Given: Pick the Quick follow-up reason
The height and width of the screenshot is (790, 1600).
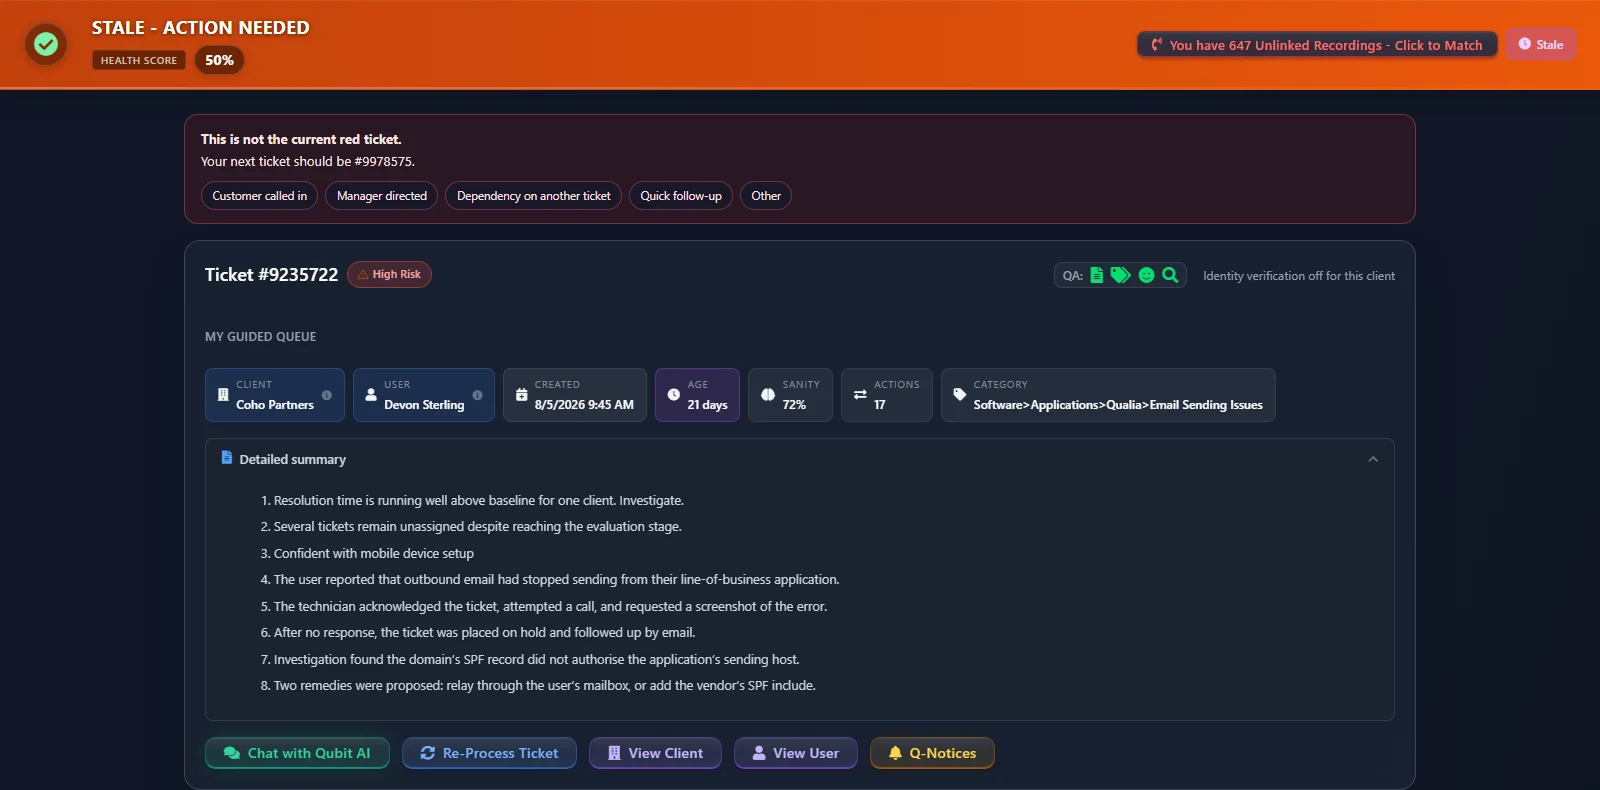Looking at the screenshot, I should [681, 196].
